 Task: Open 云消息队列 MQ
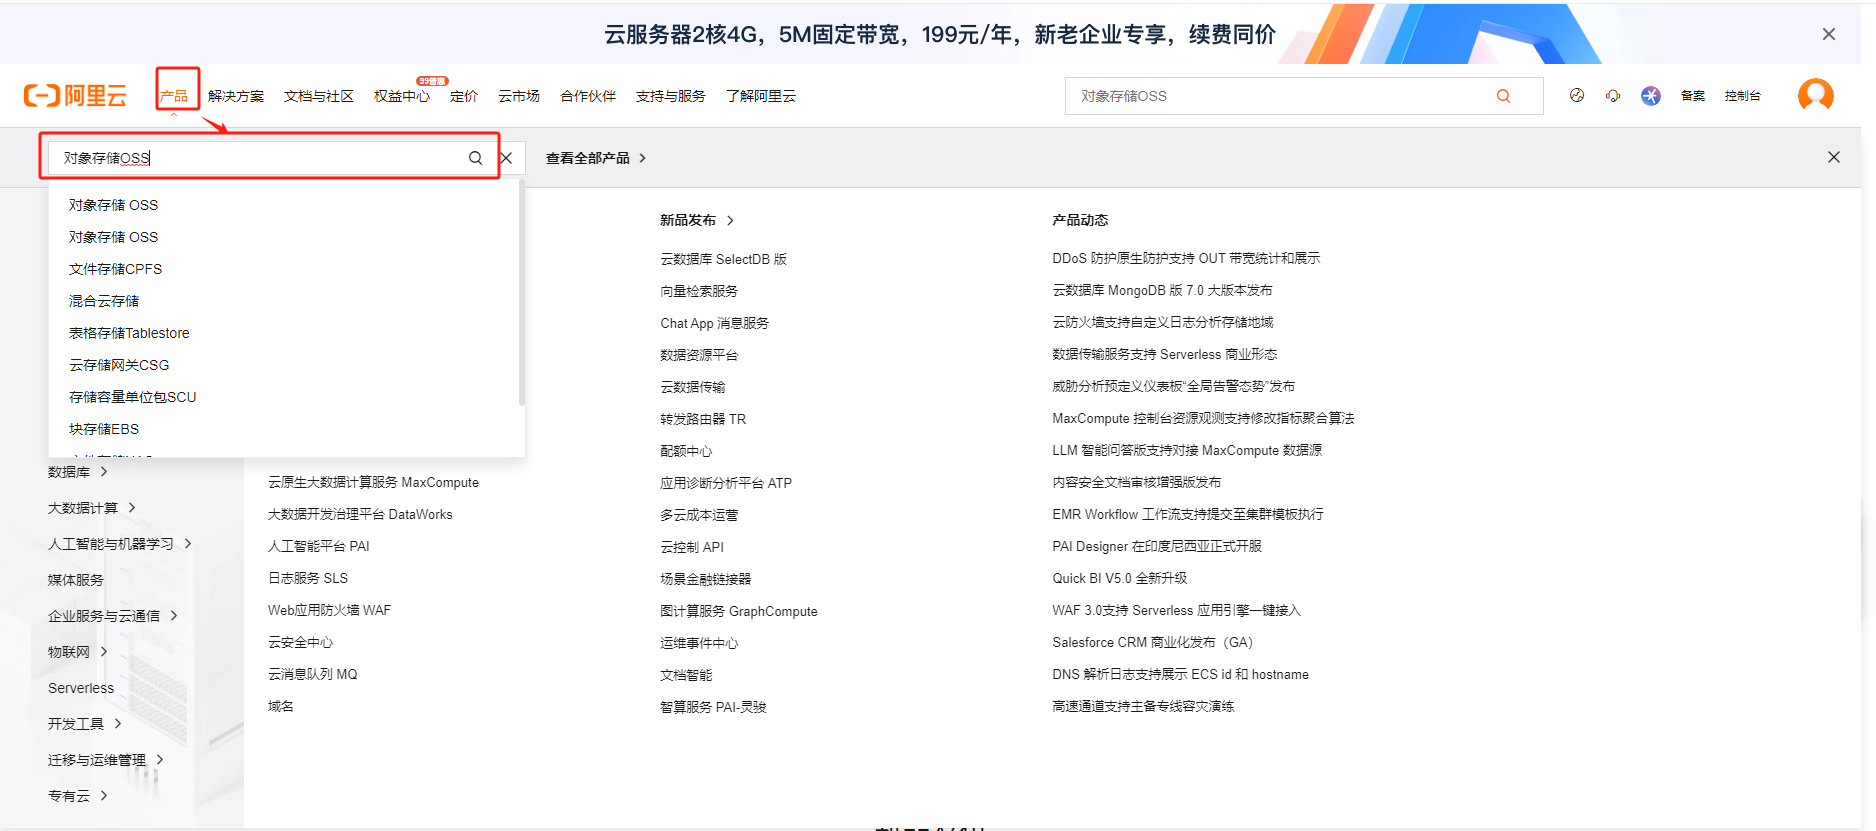(312, 674)
